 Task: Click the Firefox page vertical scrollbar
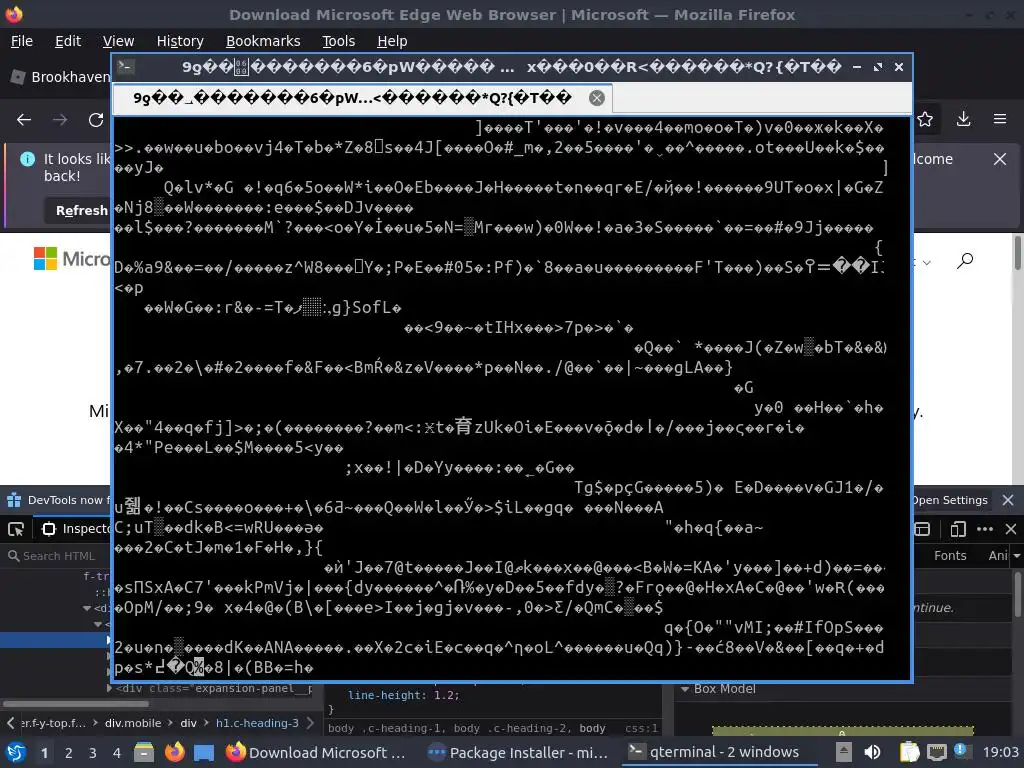coord(1017,251)
